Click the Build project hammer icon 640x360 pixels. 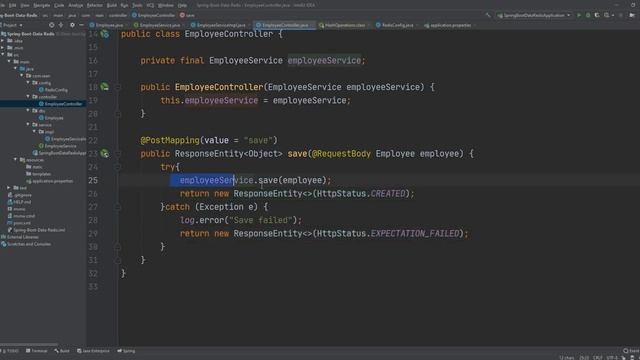click(488, 15)
